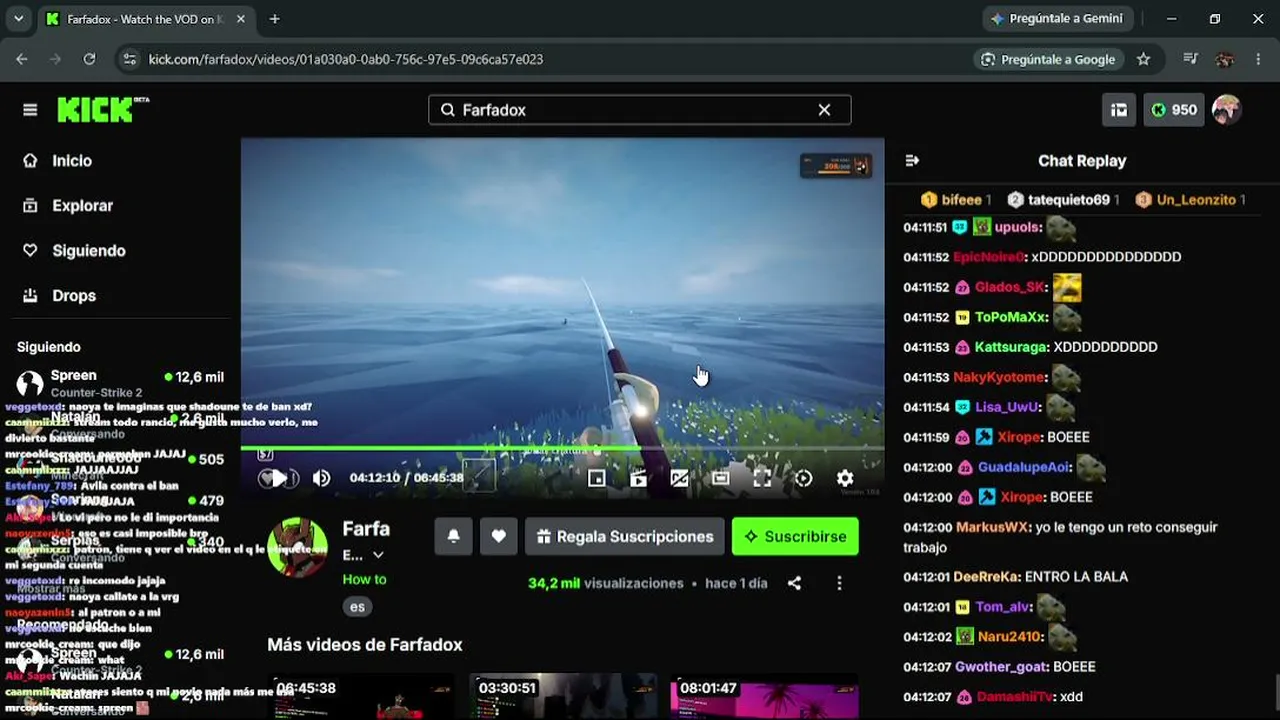Focus the Kick search field
This screenshot has height=720, width=1280.
click(x=639, y=110)
